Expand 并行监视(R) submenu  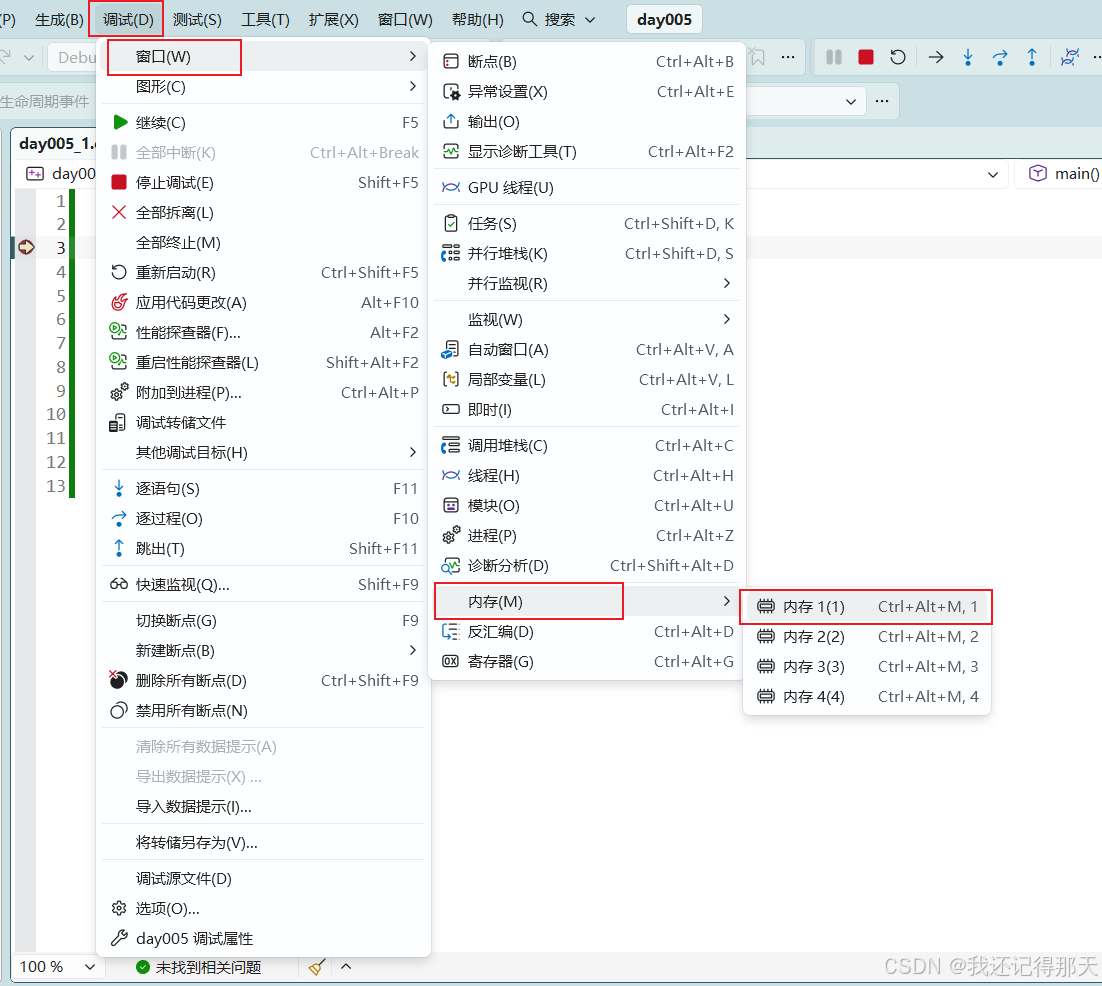pos(587,284)
